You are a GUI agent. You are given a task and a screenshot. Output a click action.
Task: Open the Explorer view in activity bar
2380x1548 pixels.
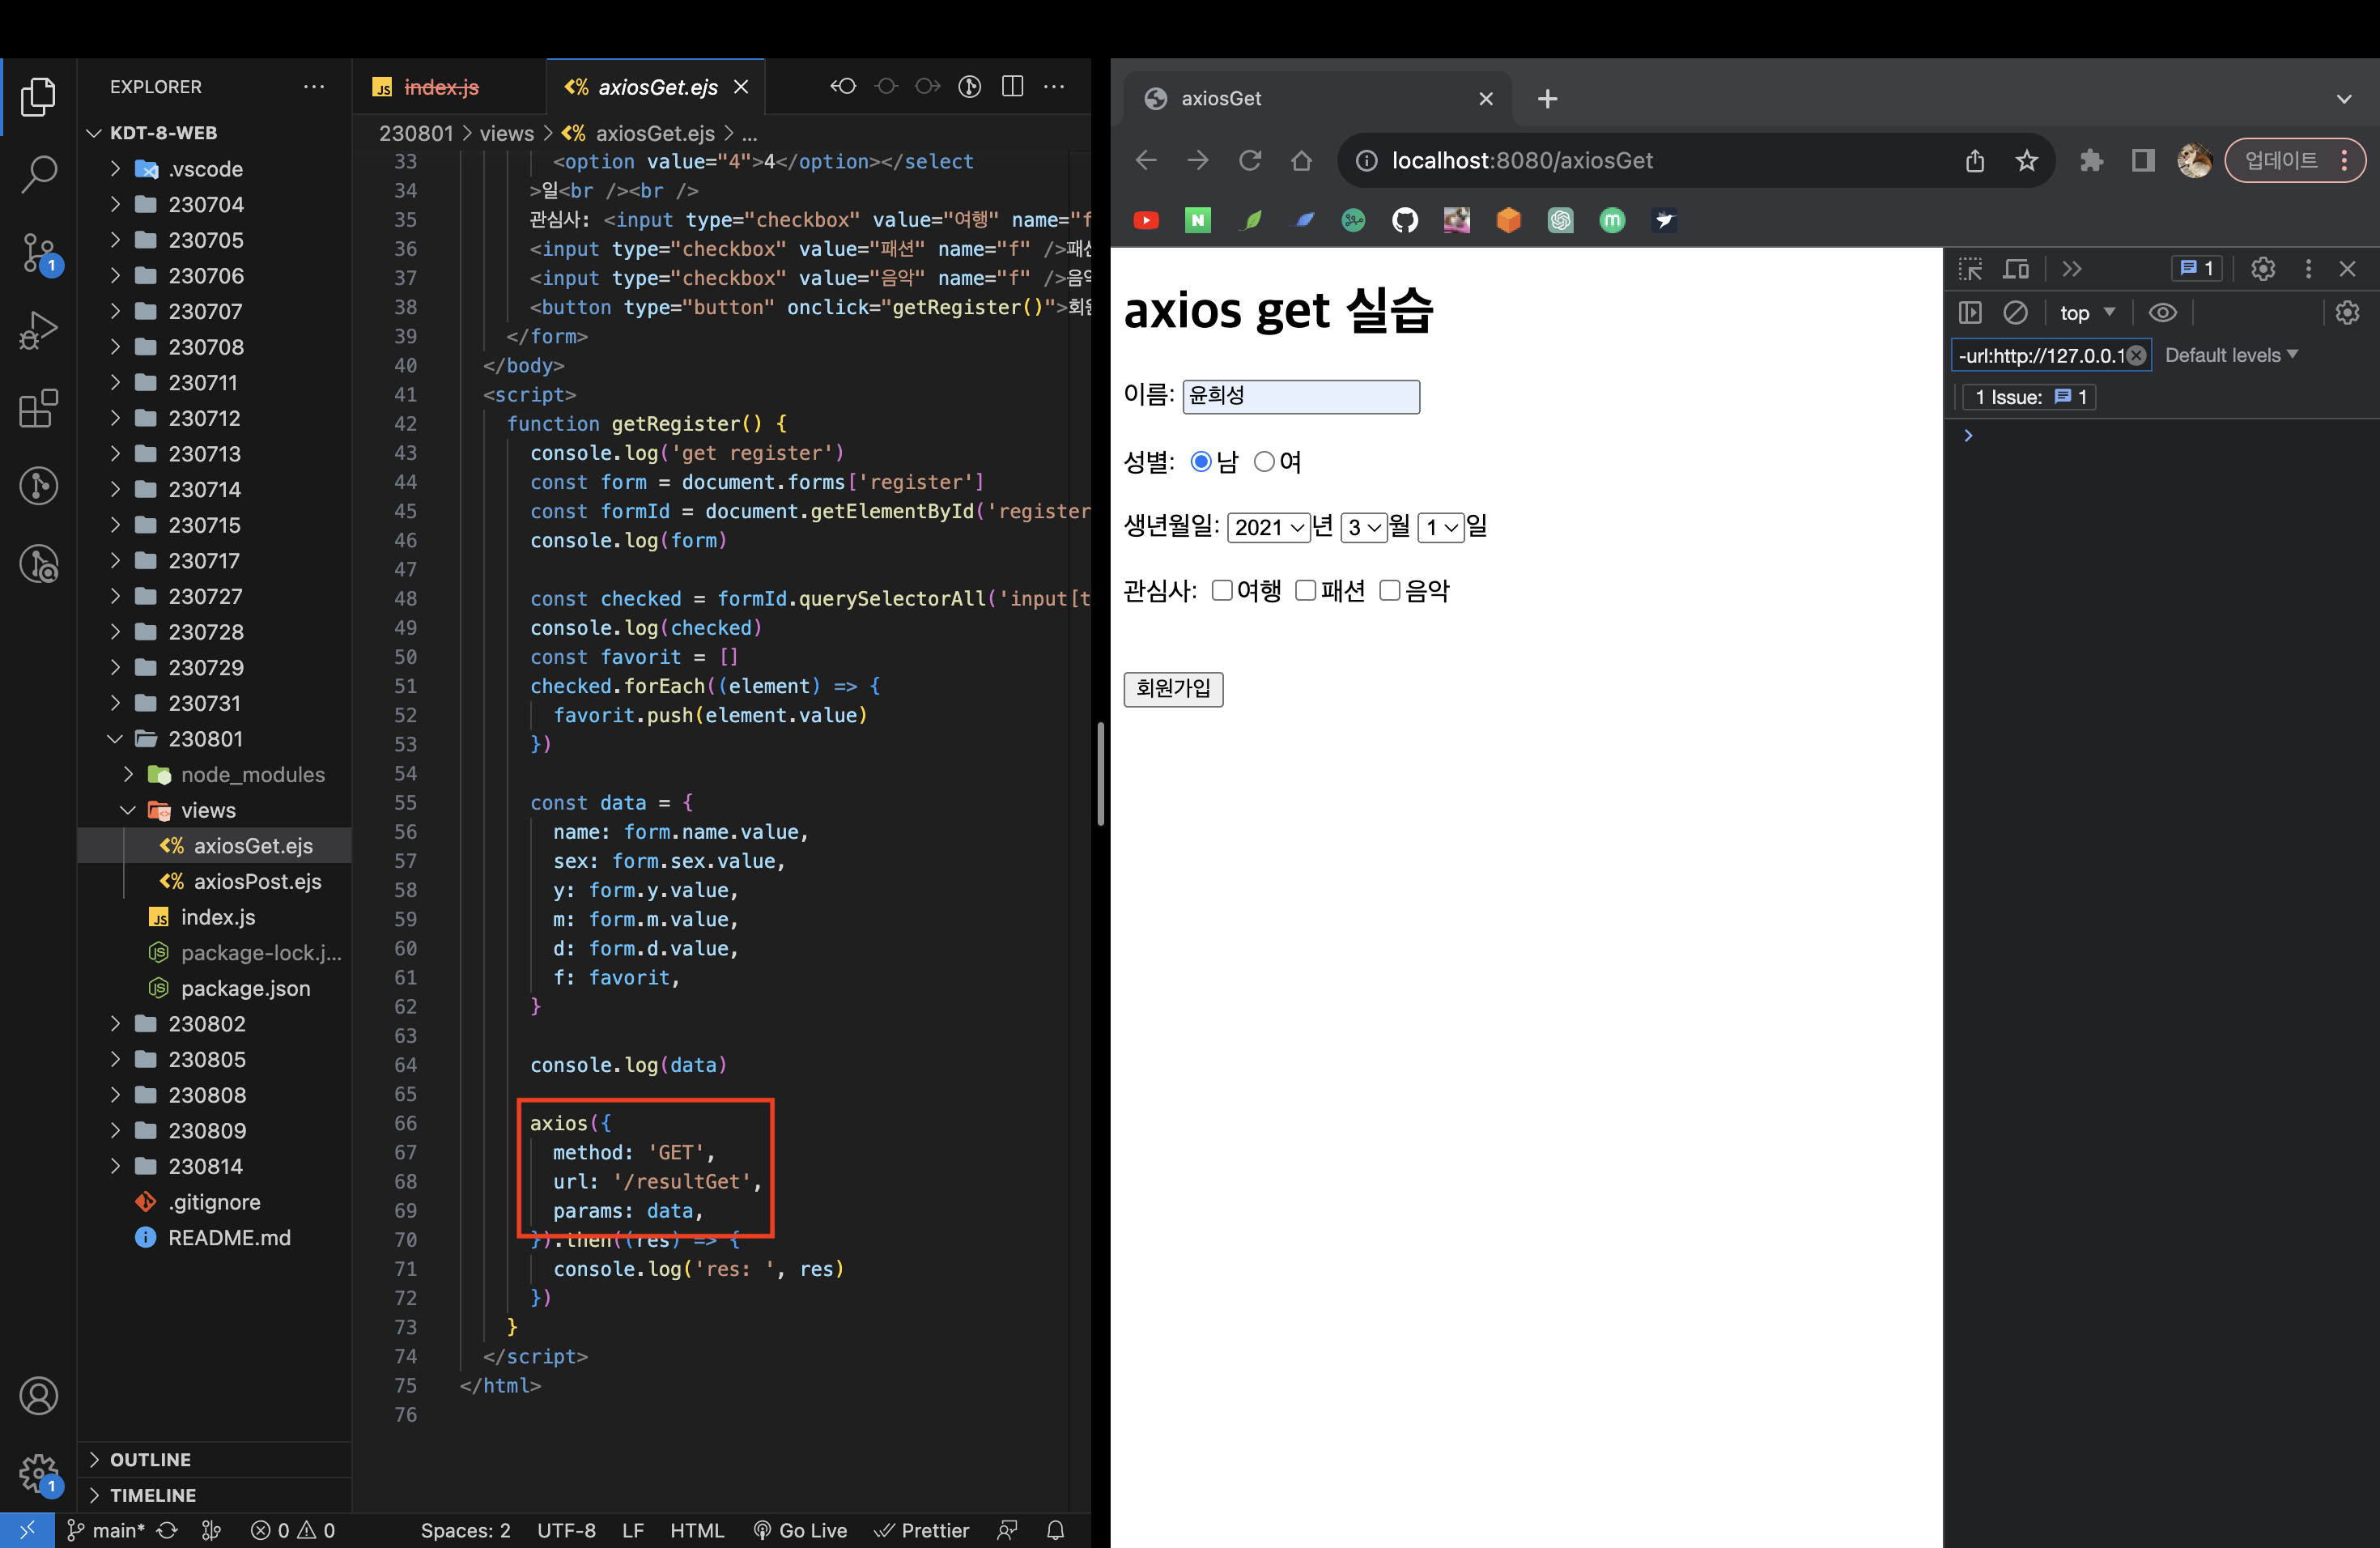coord(38,97)
